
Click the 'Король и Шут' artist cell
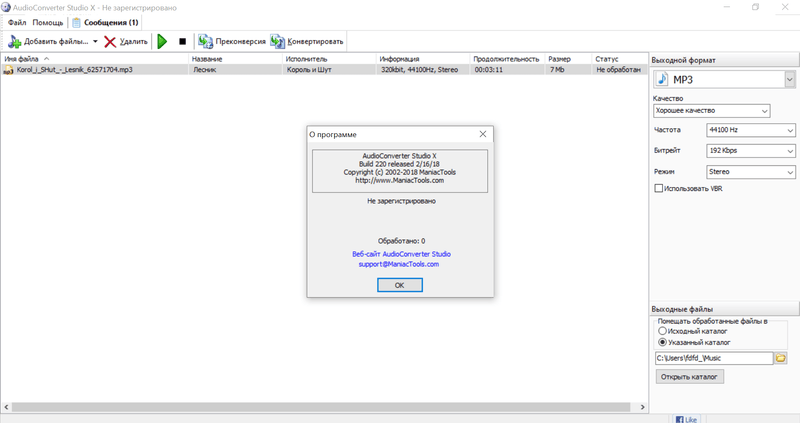tap(309, 70)
